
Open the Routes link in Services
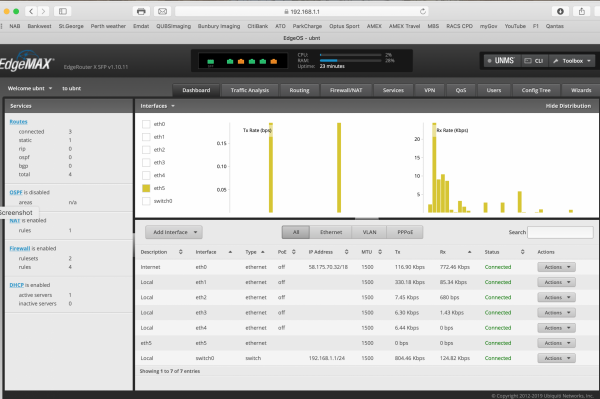coord(18,122)
